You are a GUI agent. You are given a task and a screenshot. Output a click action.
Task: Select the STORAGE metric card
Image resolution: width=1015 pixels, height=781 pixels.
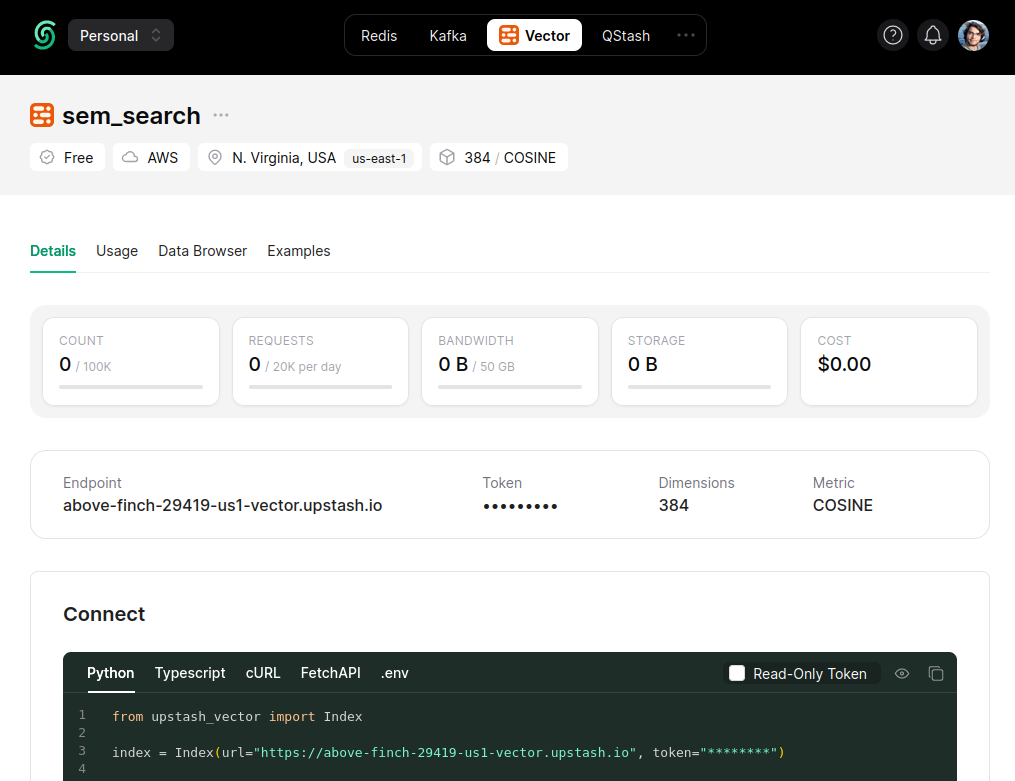tap(698, 361)
